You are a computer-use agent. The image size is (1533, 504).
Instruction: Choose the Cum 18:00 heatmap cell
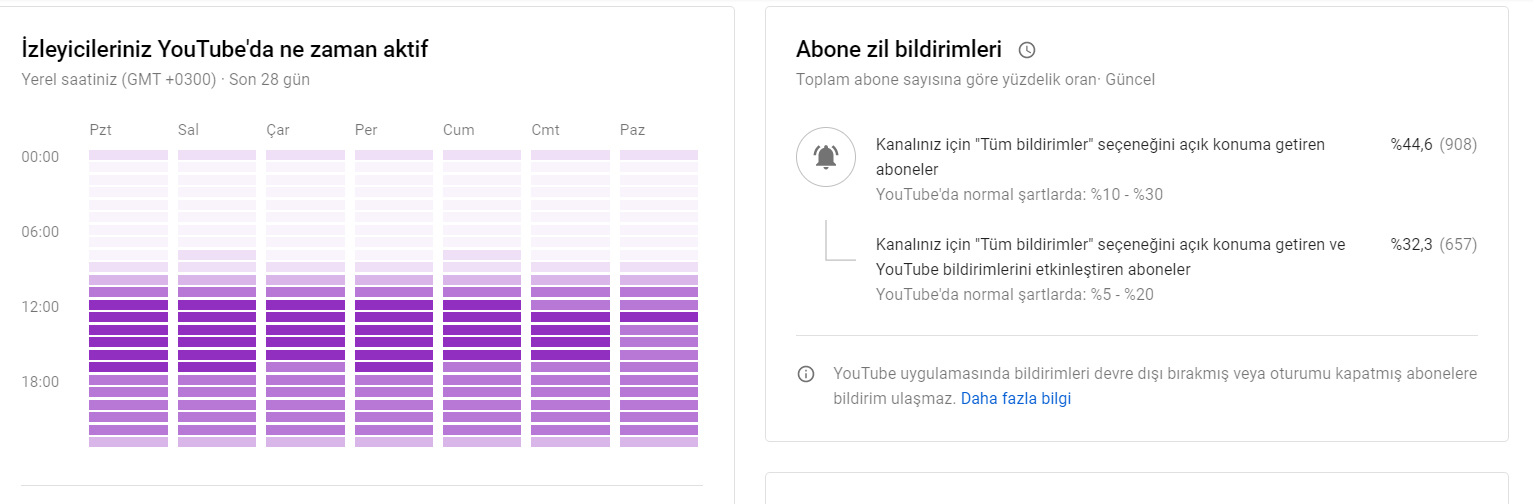(482, 380)
